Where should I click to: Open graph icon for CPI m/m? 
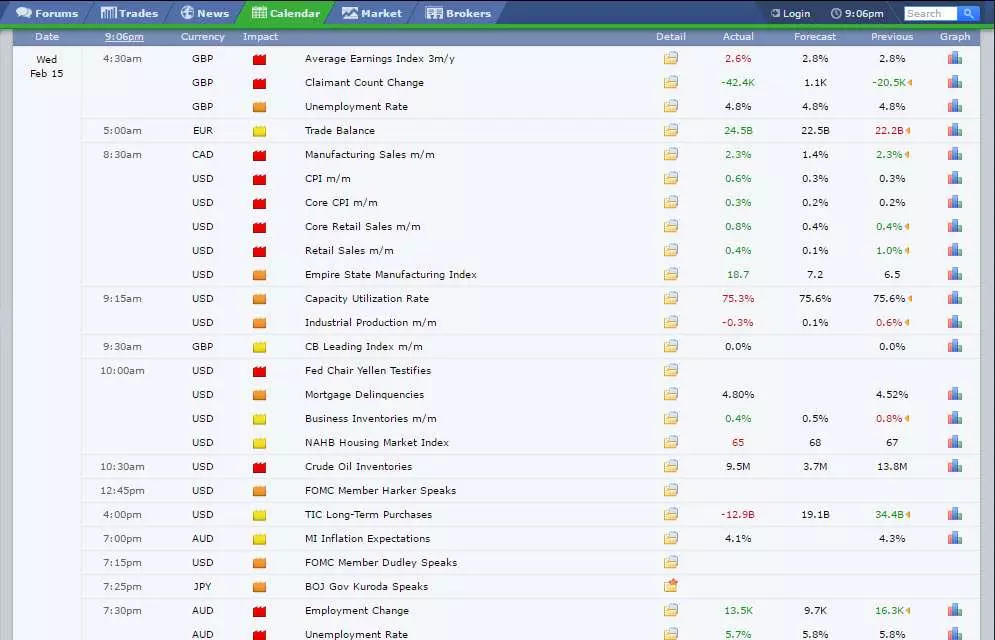(x=955, y=178)
